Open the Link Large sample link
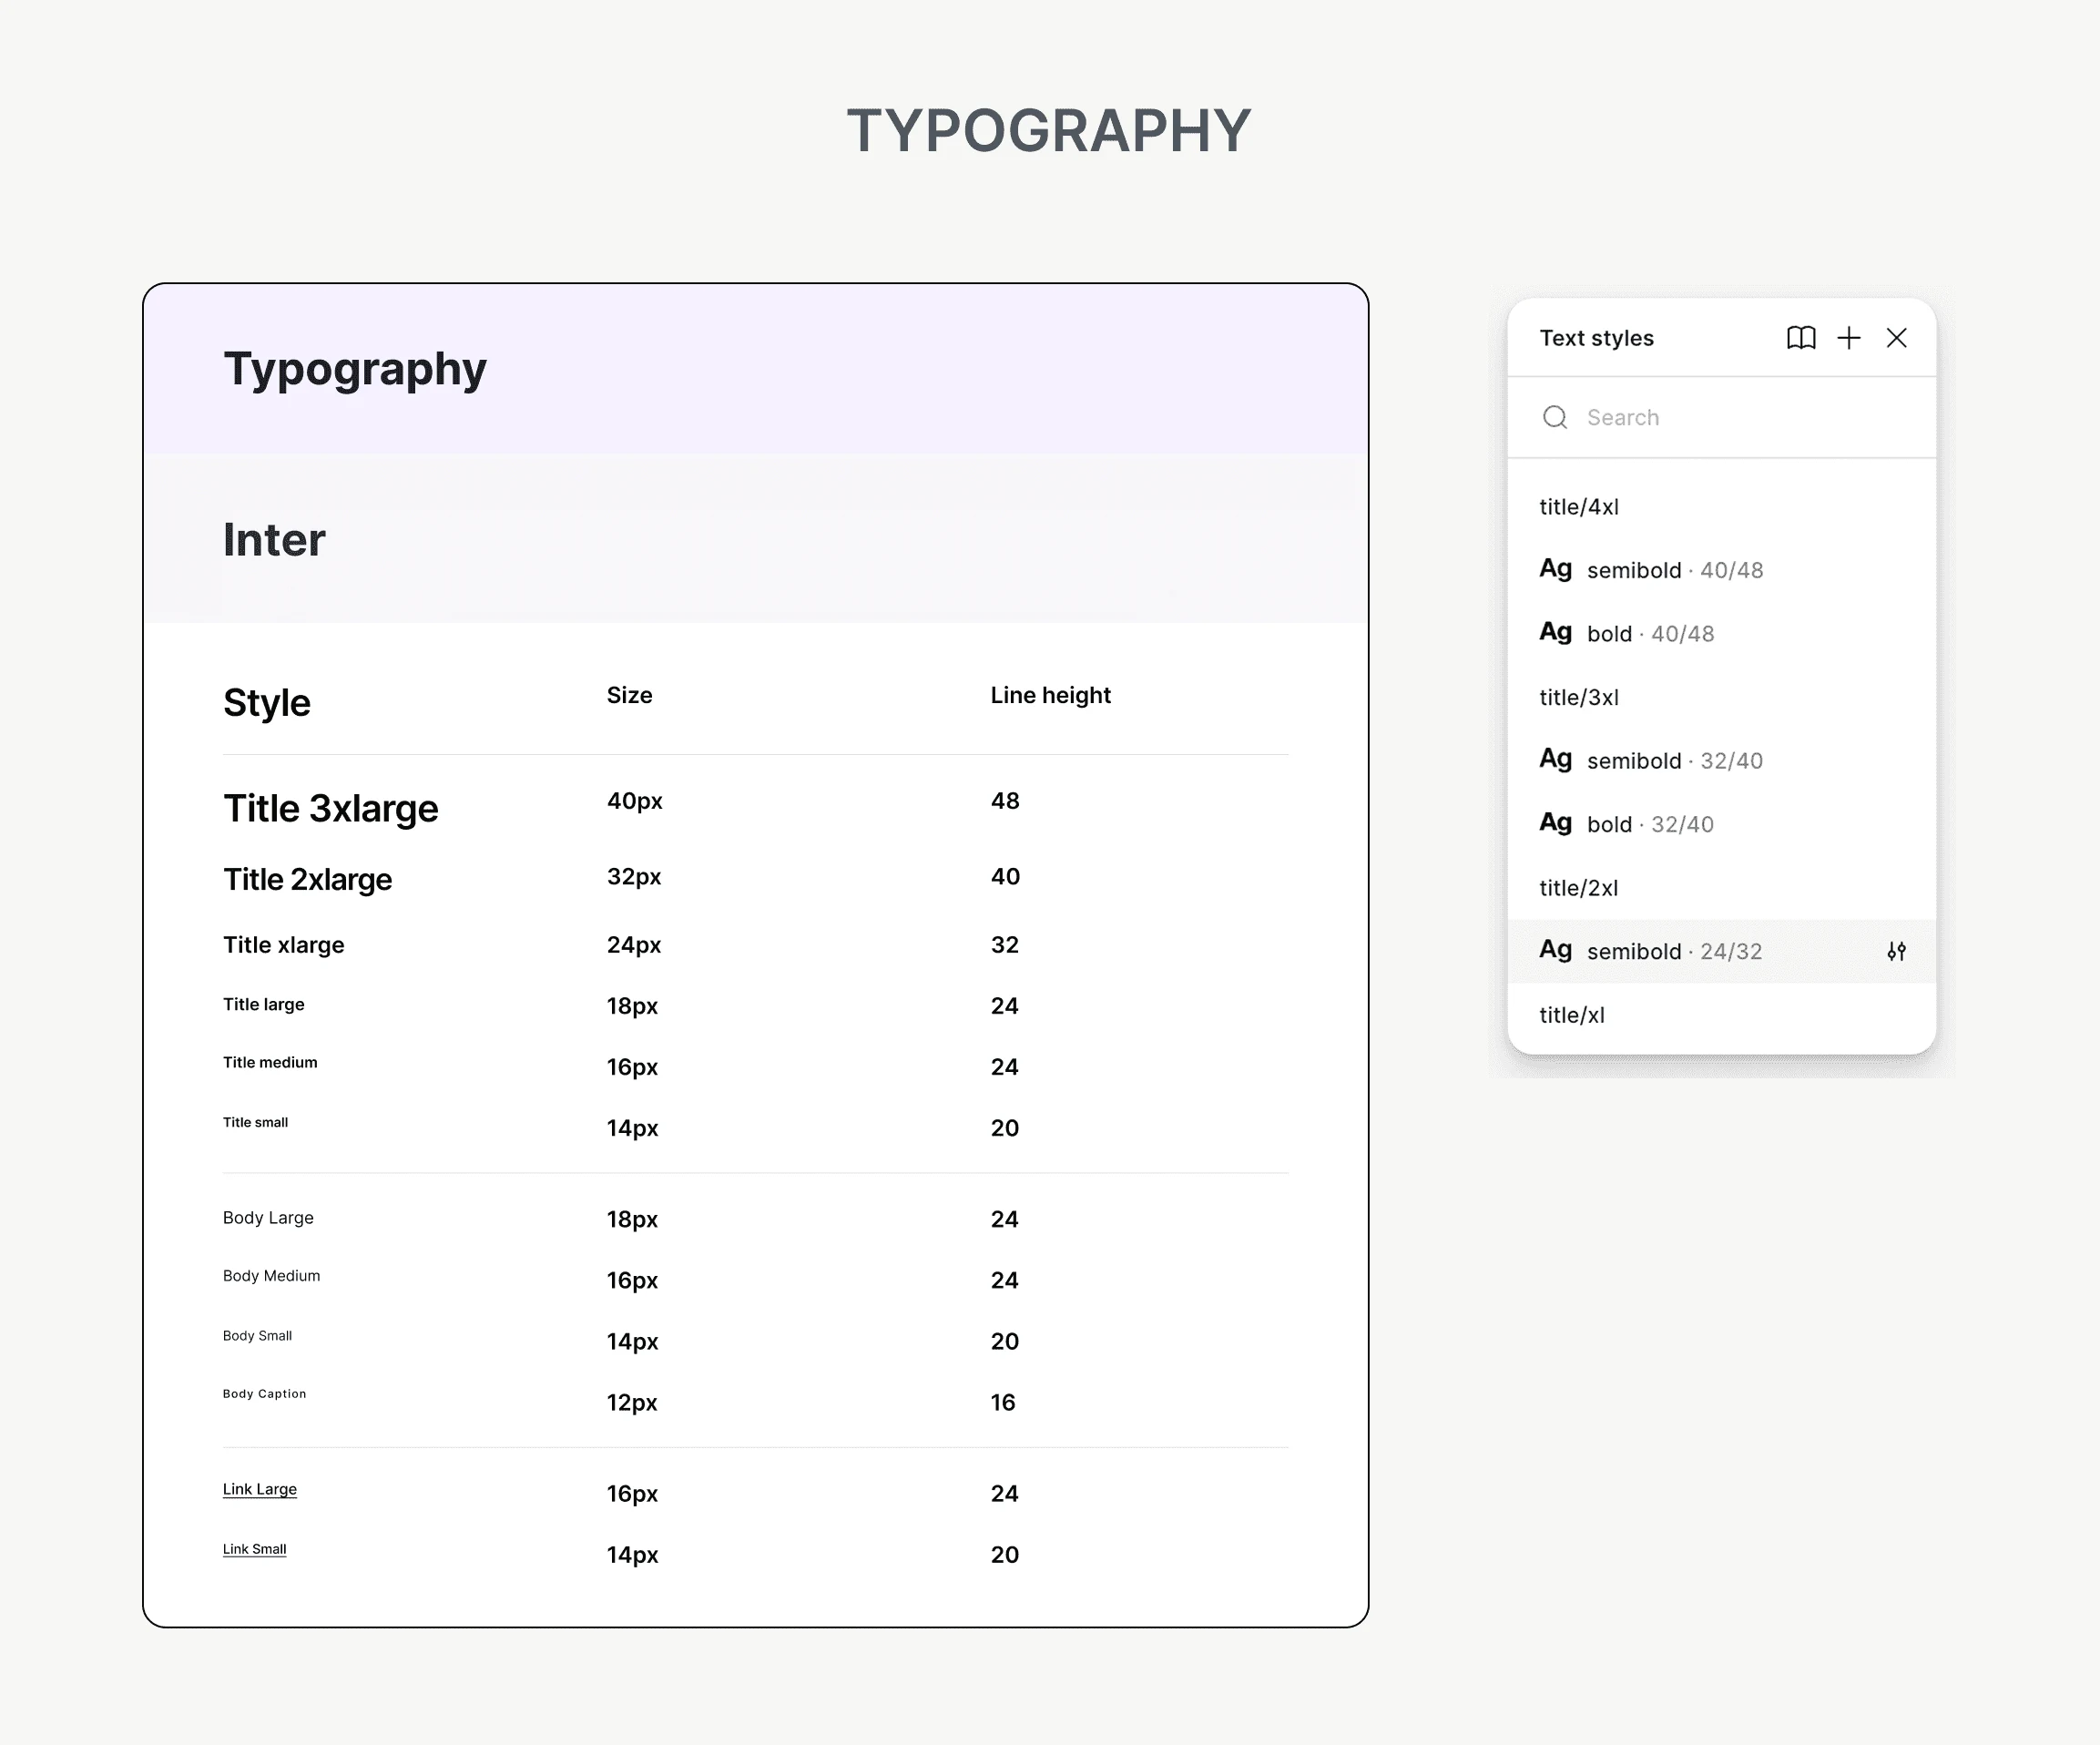 [260, 1489]
